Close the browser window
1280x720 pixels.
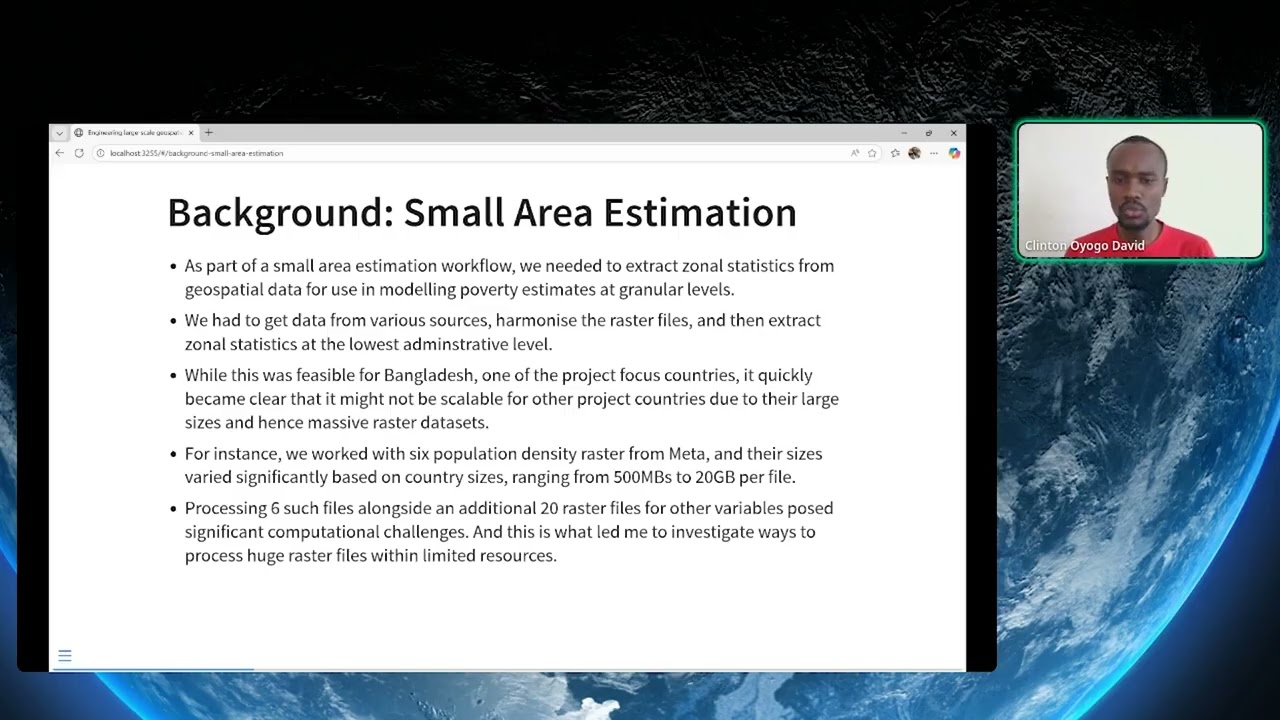[953, 133]
